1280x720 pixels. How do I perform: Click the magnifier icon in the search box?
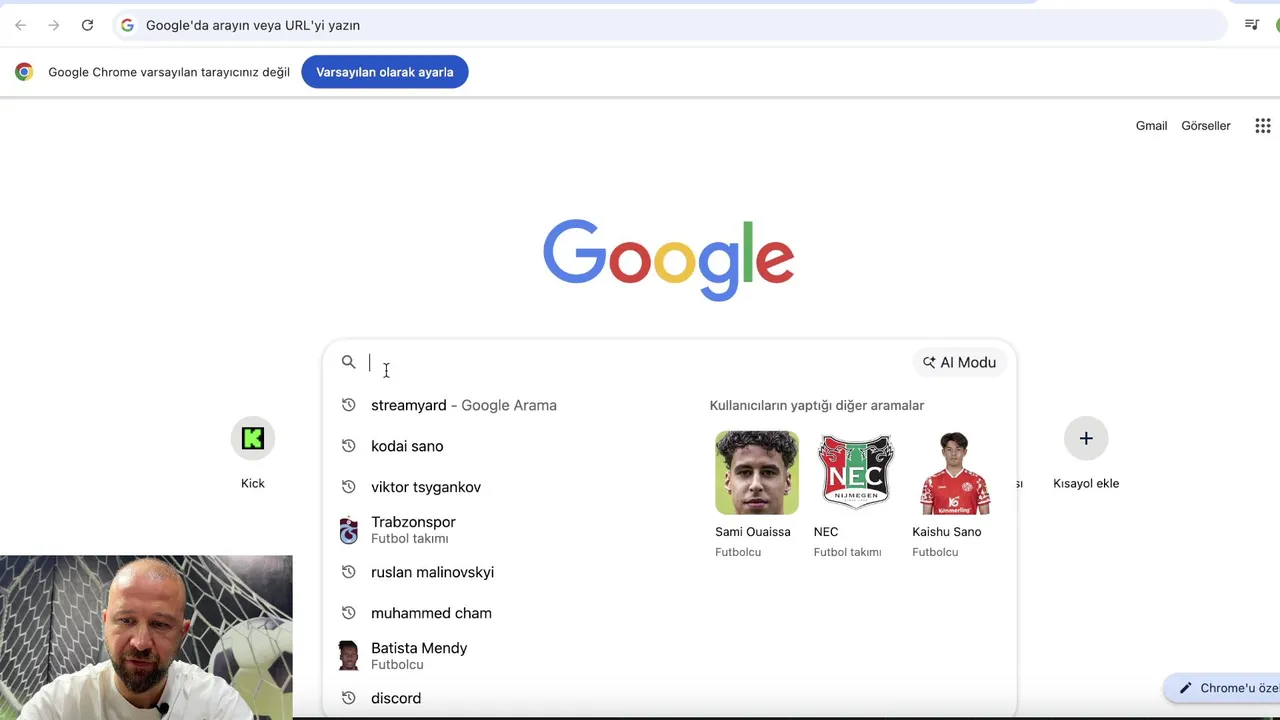pyautogui.click(x=348, y=362)
